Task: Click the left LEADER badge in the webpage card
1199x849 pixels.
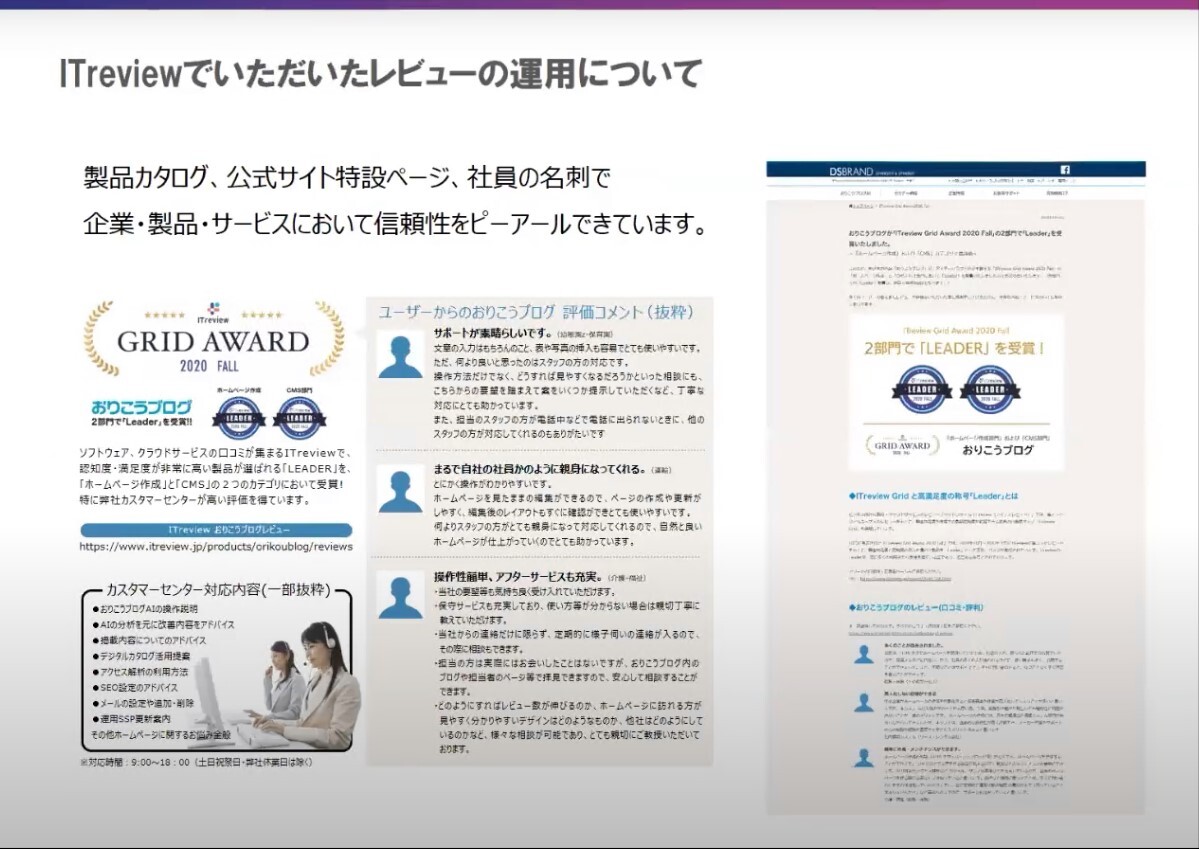Action: (921, 389)
